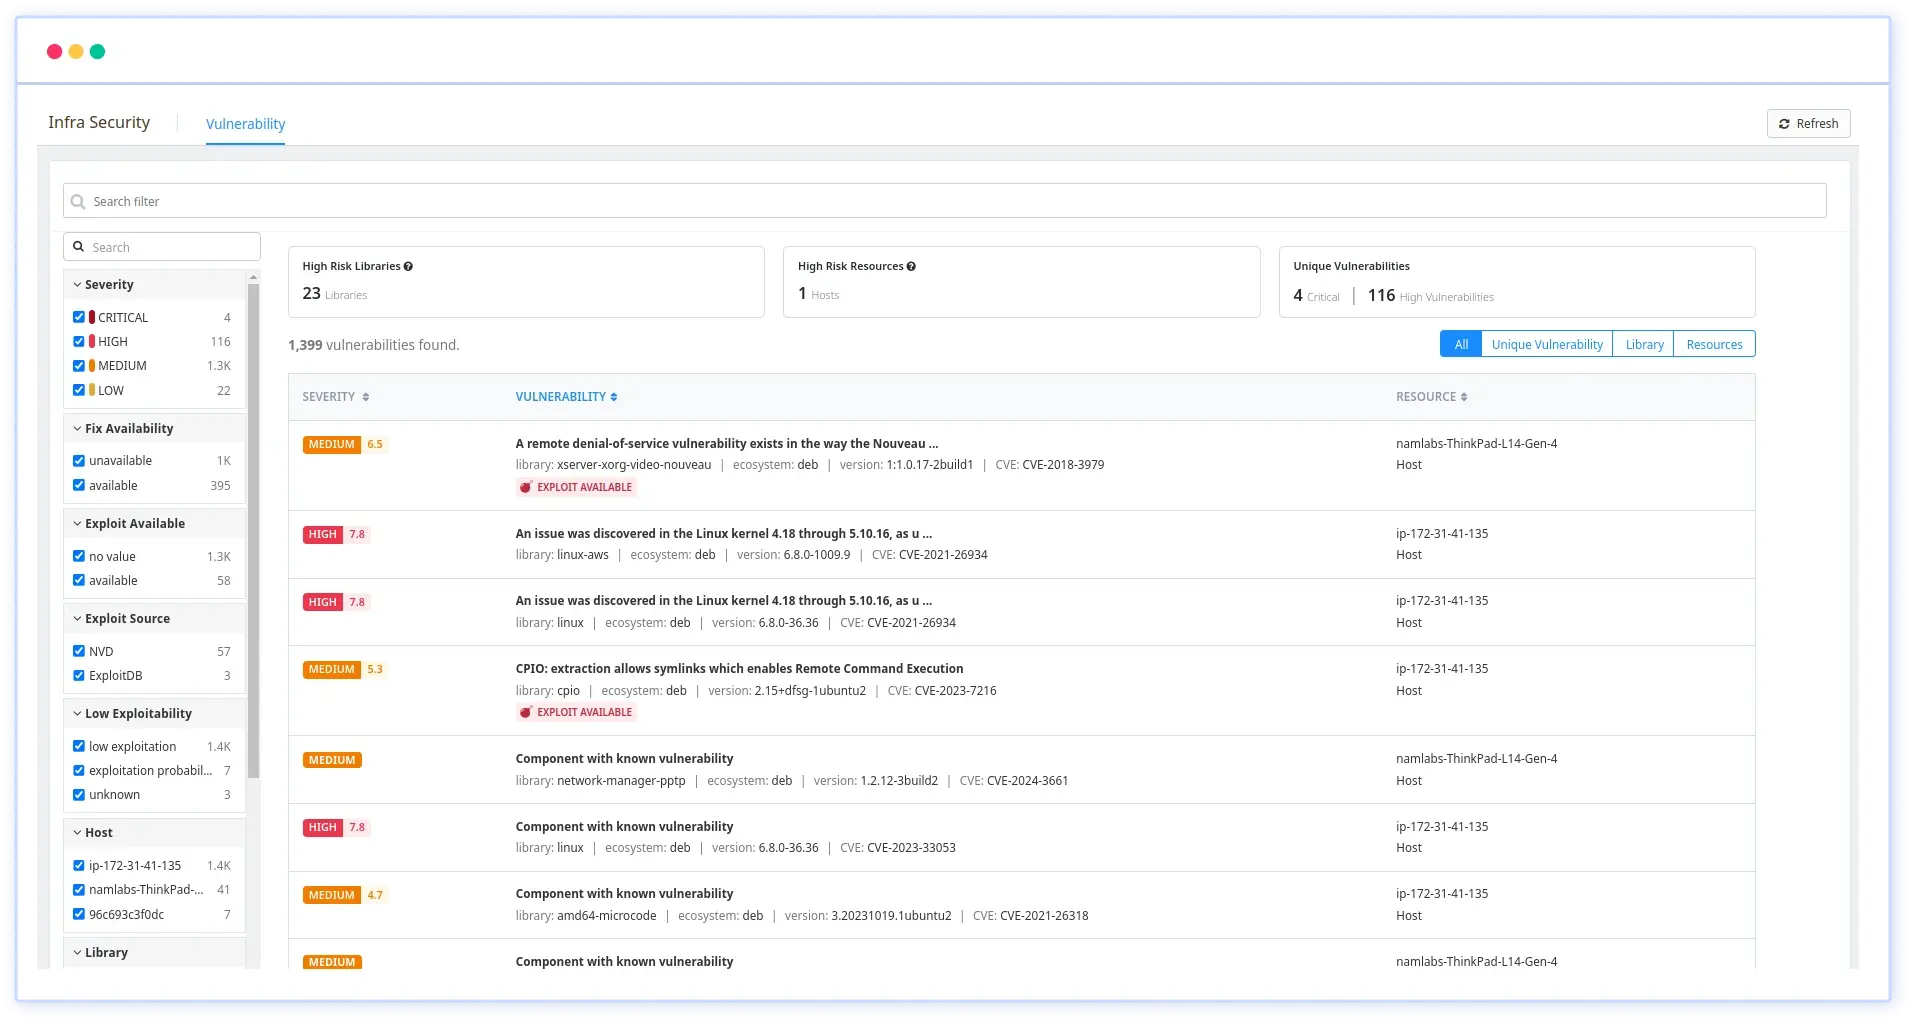Click the magnifier icon in Search filter
1912x1022 pixels.
tap(78, 202)
